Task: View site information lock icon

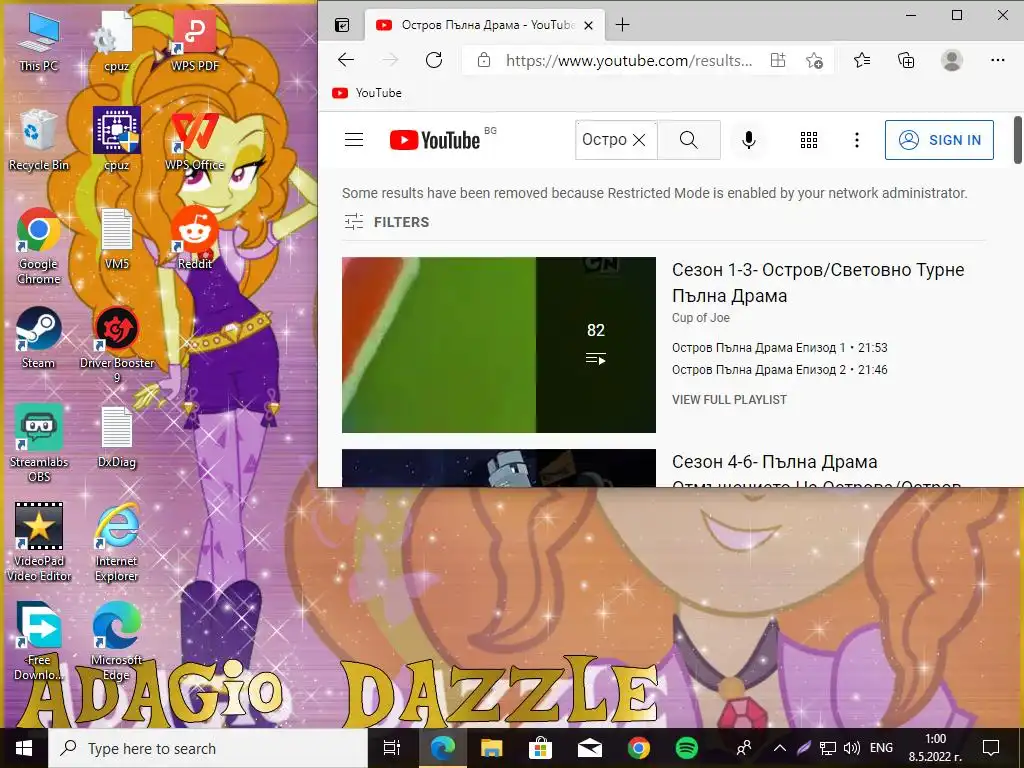Action: [x=484, y=60]
